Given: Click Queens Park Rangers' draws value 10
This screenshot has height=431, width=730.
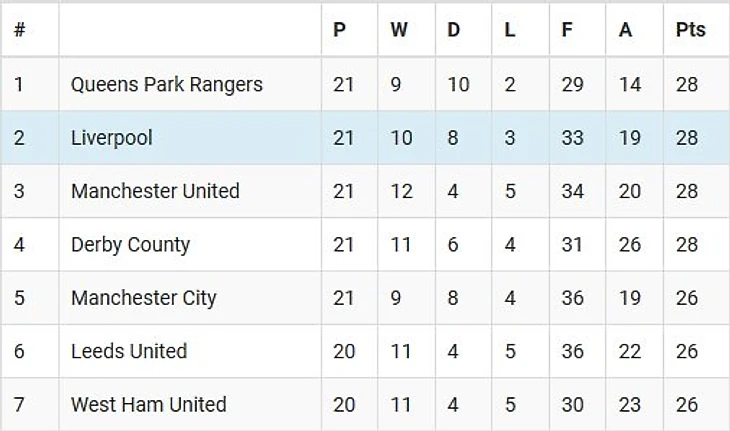Looking at the screenshot, I should click(x=458, y=84).
